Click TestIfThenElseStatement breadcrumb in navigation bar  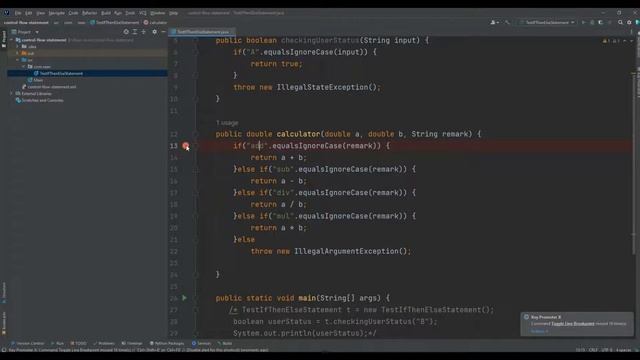(x=114, y=22)
